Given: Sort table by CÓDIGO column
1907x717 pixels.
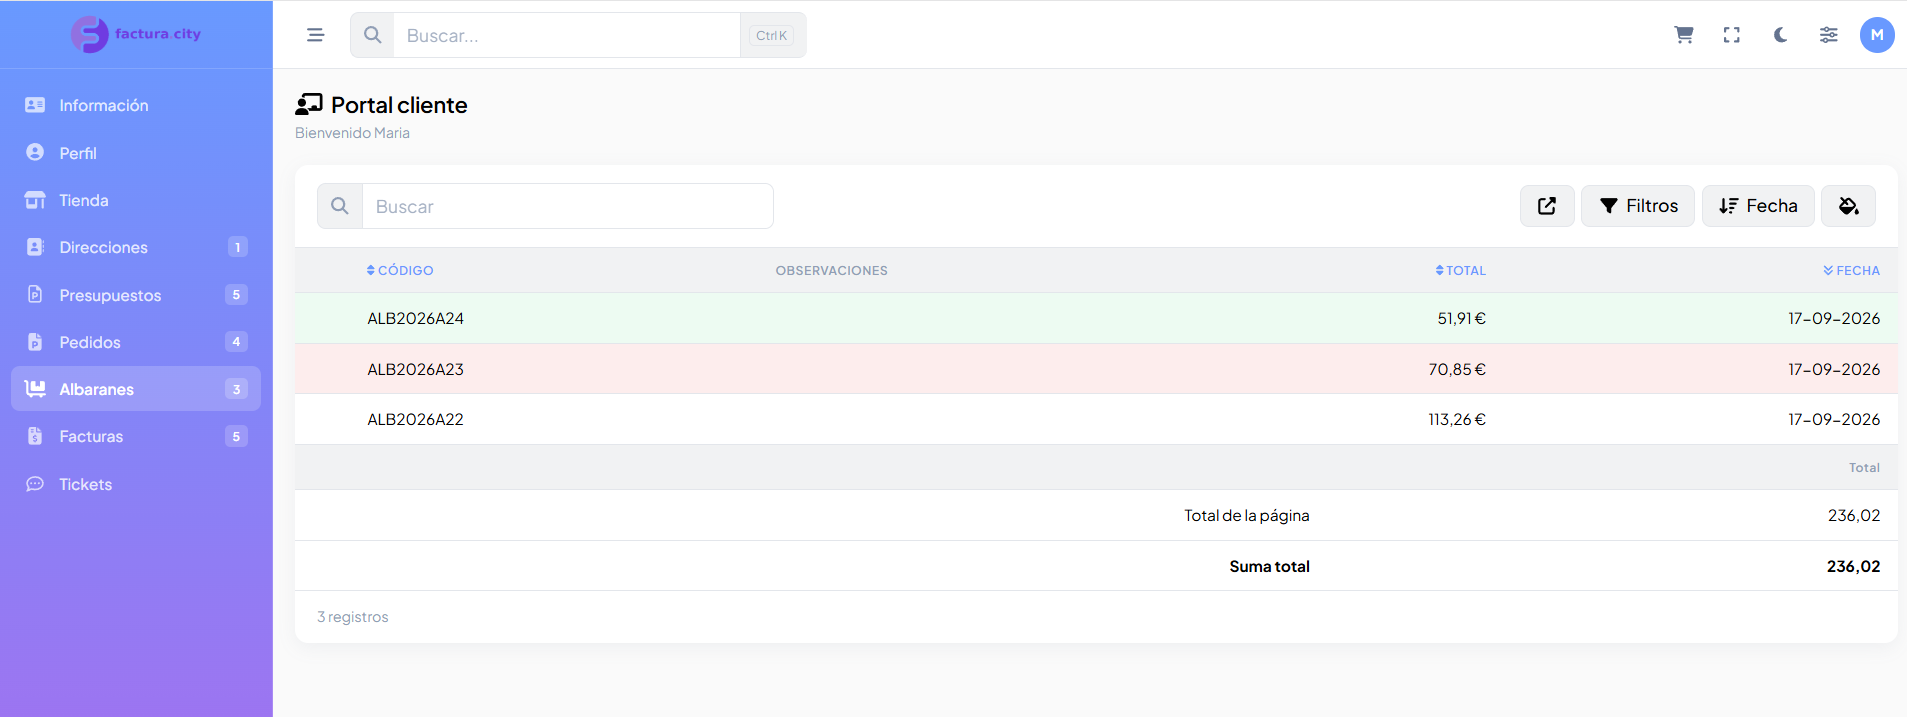Looking at the screenshot, I should tap(400, 271).
